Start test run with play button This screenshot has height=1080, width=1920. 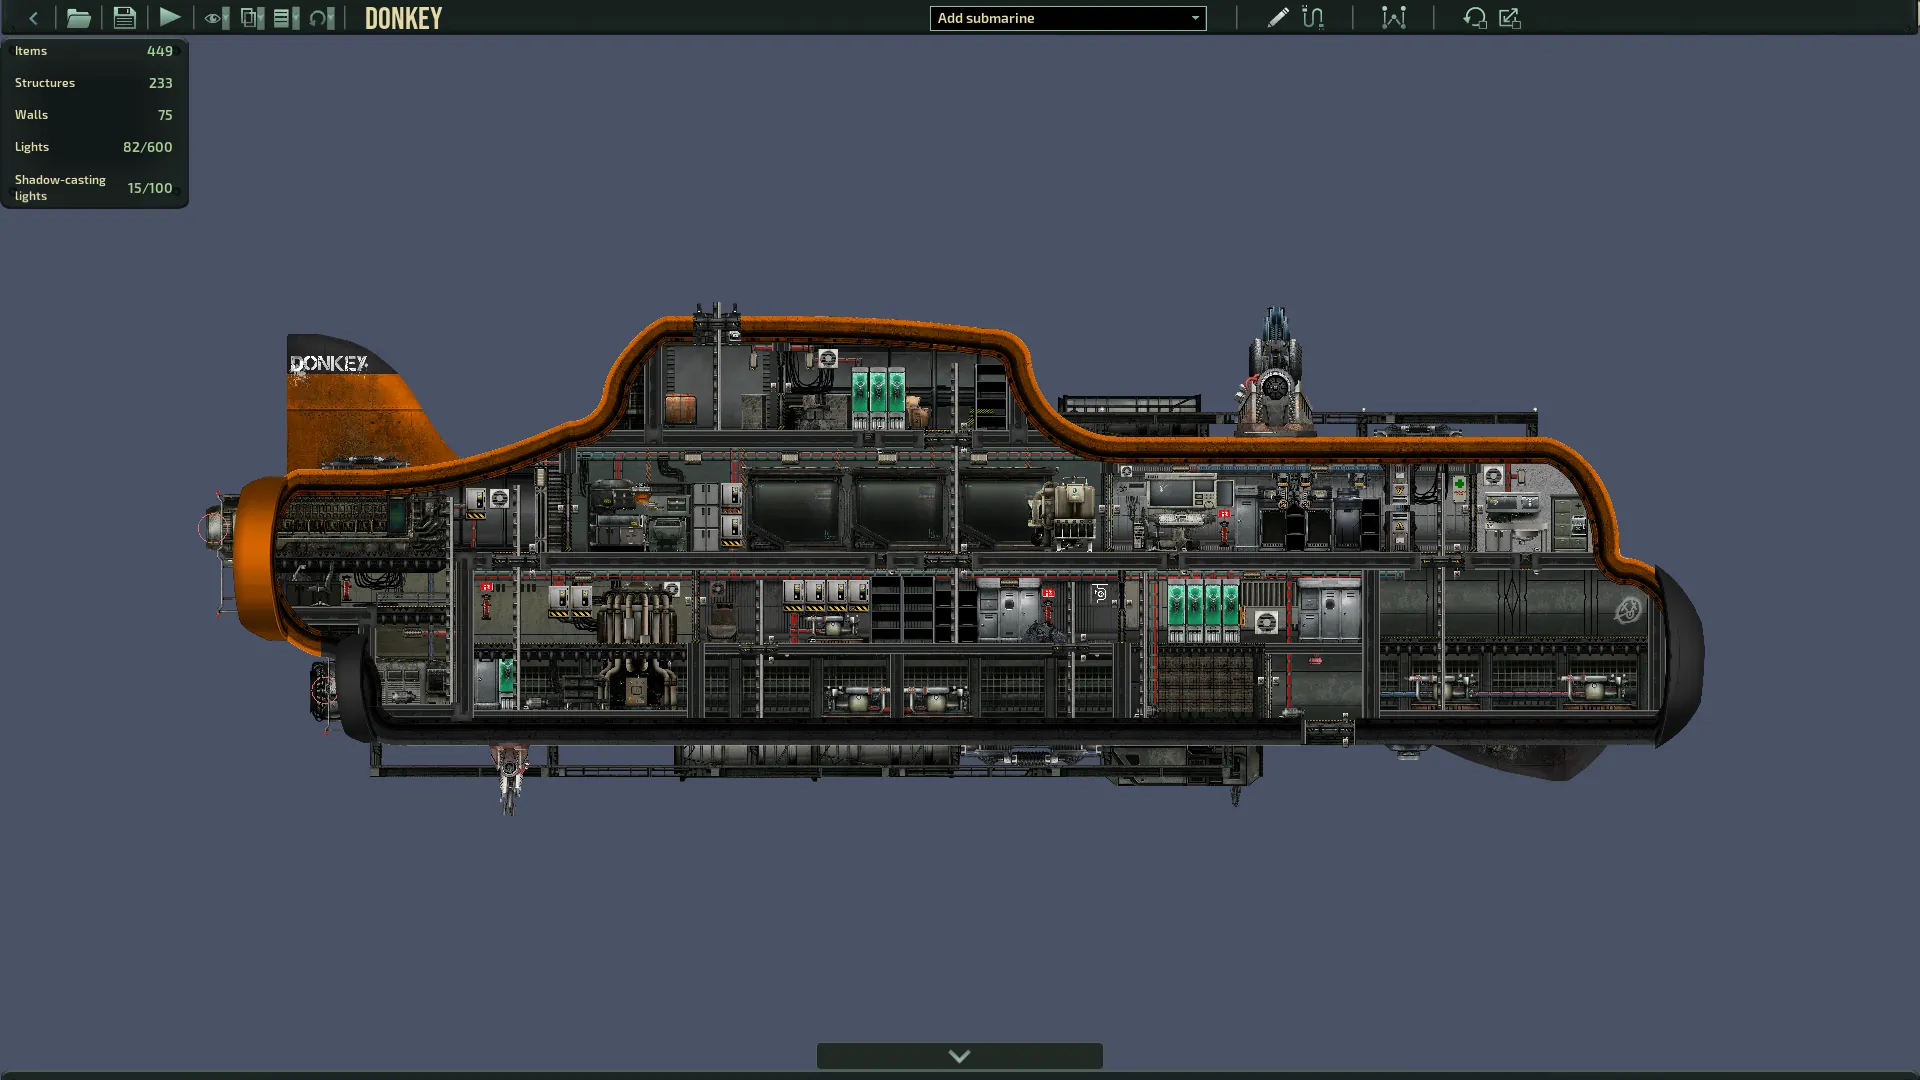[x=169, y=18]
